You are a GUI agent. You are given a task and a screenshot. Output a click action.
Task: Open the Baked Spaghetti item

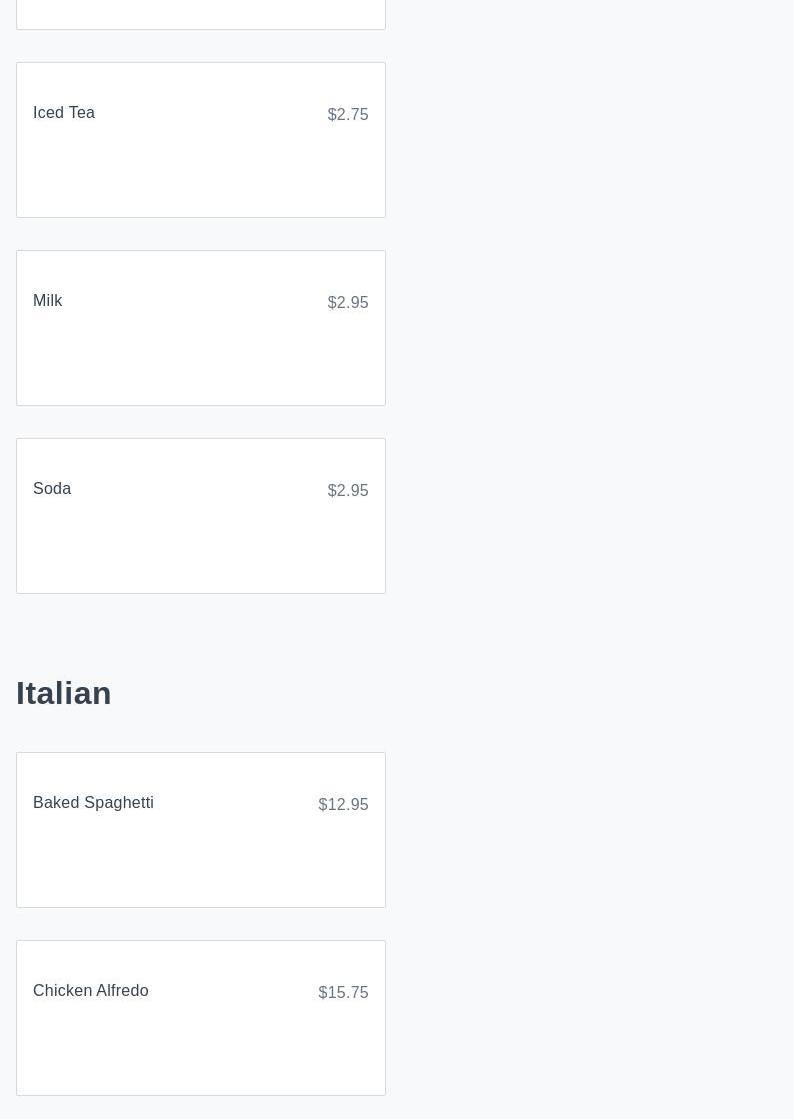(x=93, y=803)
